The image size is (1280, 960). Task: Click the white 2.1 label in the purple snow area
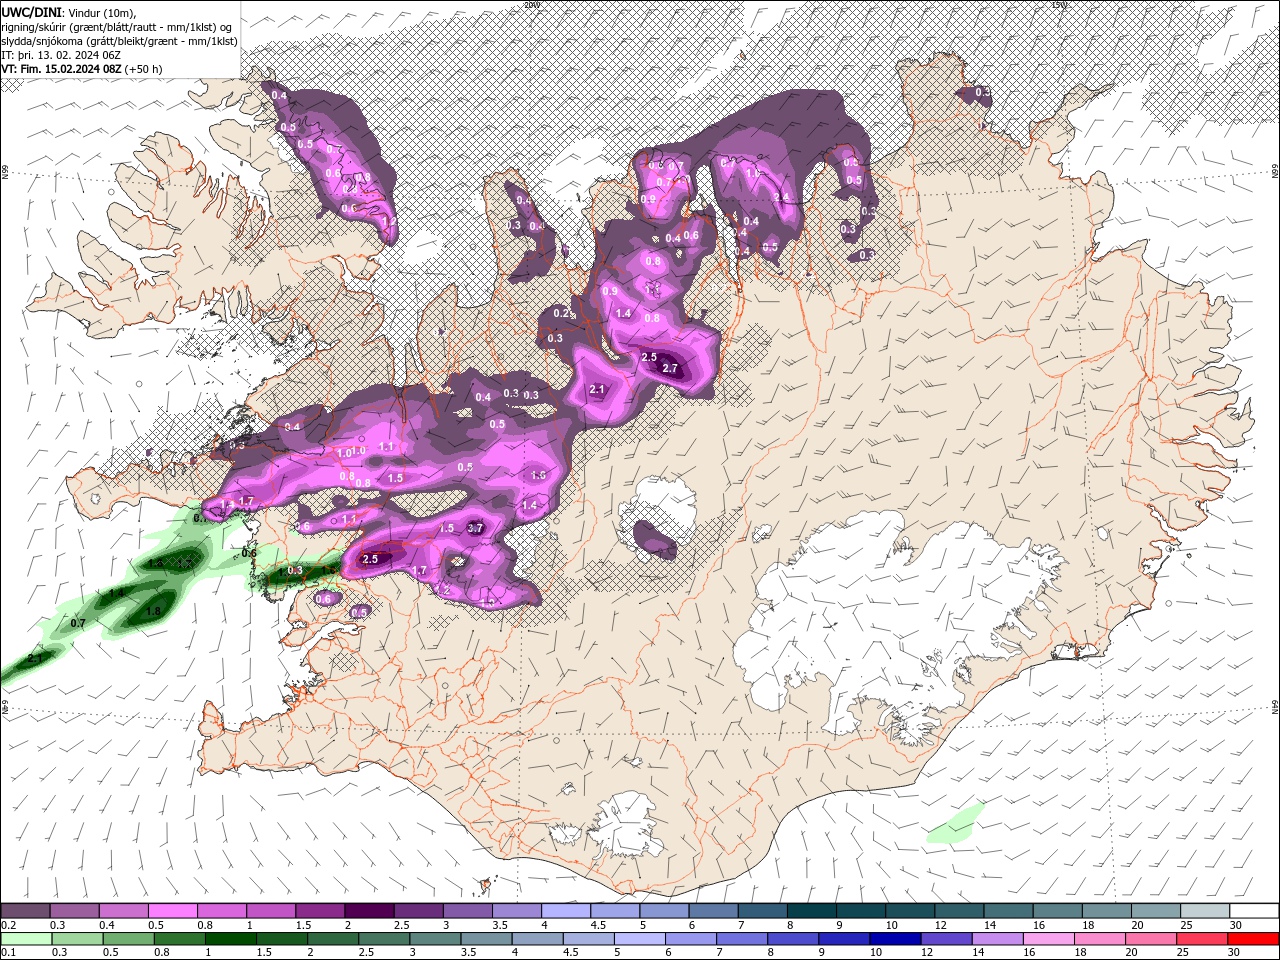click(598, 390)
